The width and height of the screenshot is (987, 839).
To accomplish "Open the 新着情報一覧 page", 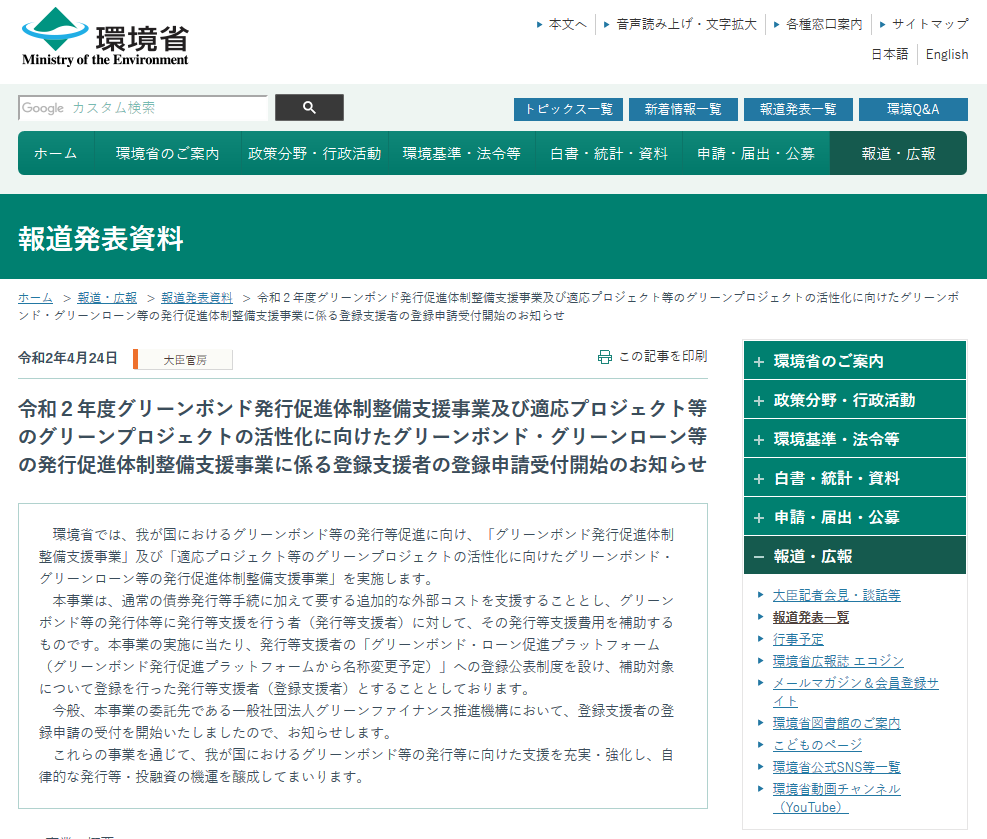I will click(x=683, y=109).
